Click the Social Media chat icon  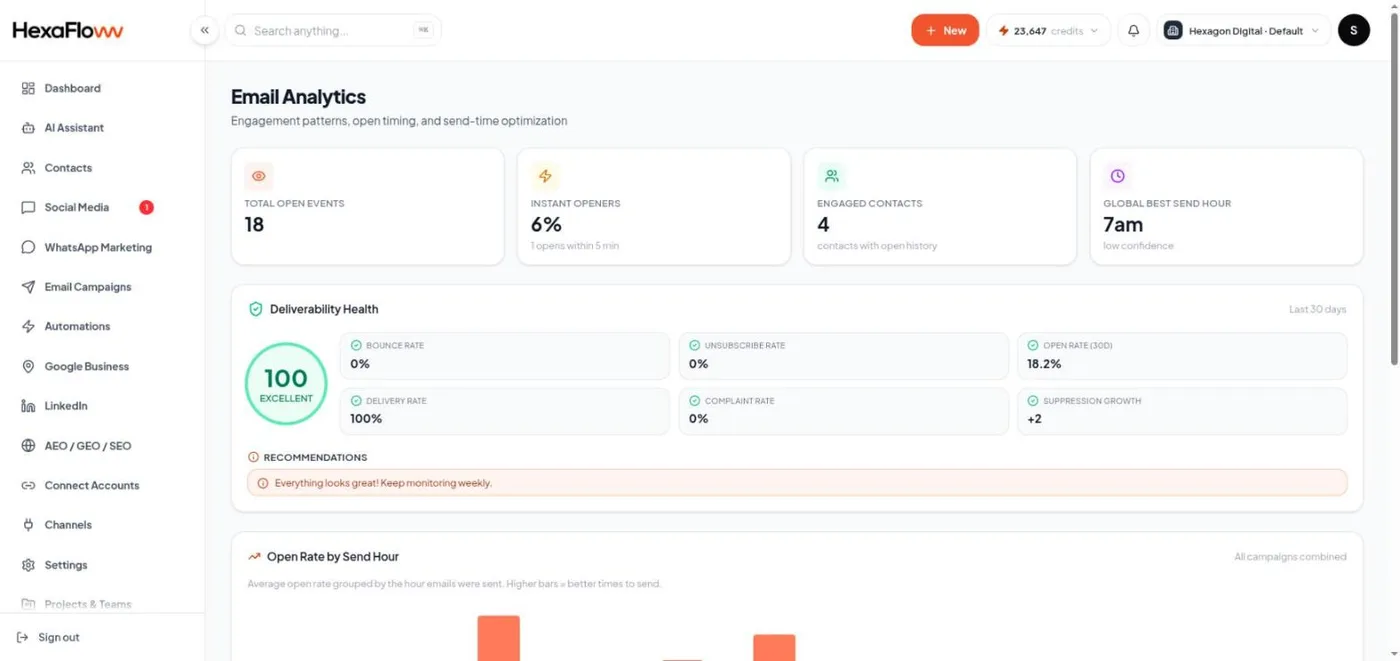pyautogui.click(x=28, y=207)
